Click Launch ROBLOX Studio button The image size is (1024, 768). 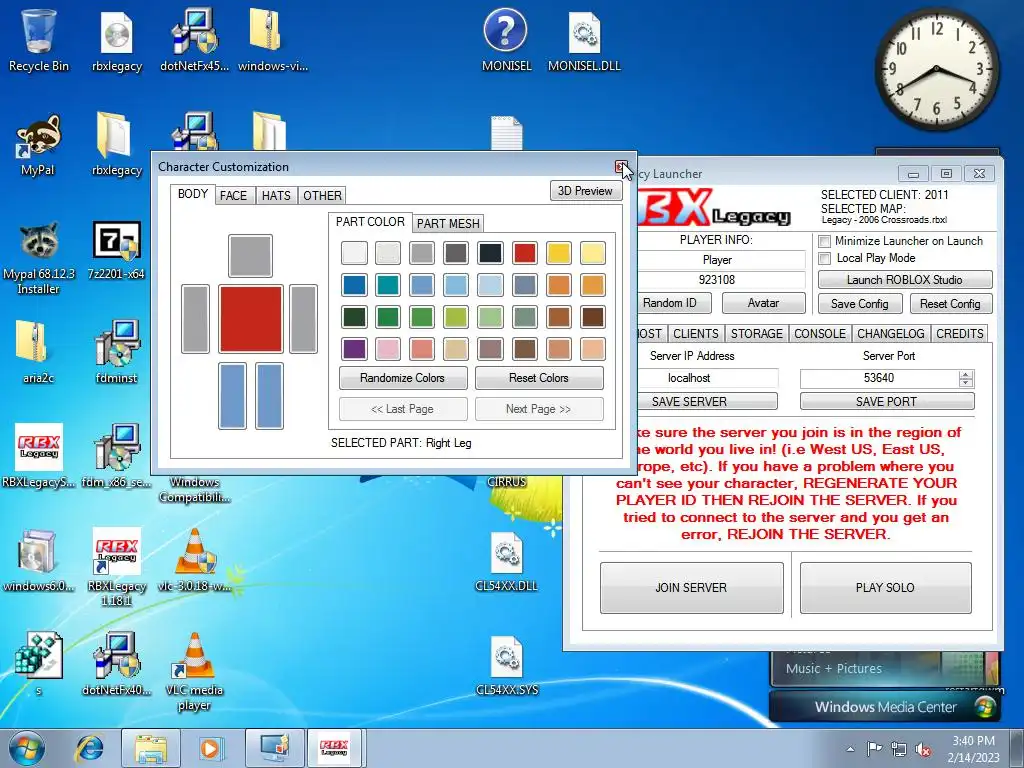pyautogui.click(x=904, y=280)
